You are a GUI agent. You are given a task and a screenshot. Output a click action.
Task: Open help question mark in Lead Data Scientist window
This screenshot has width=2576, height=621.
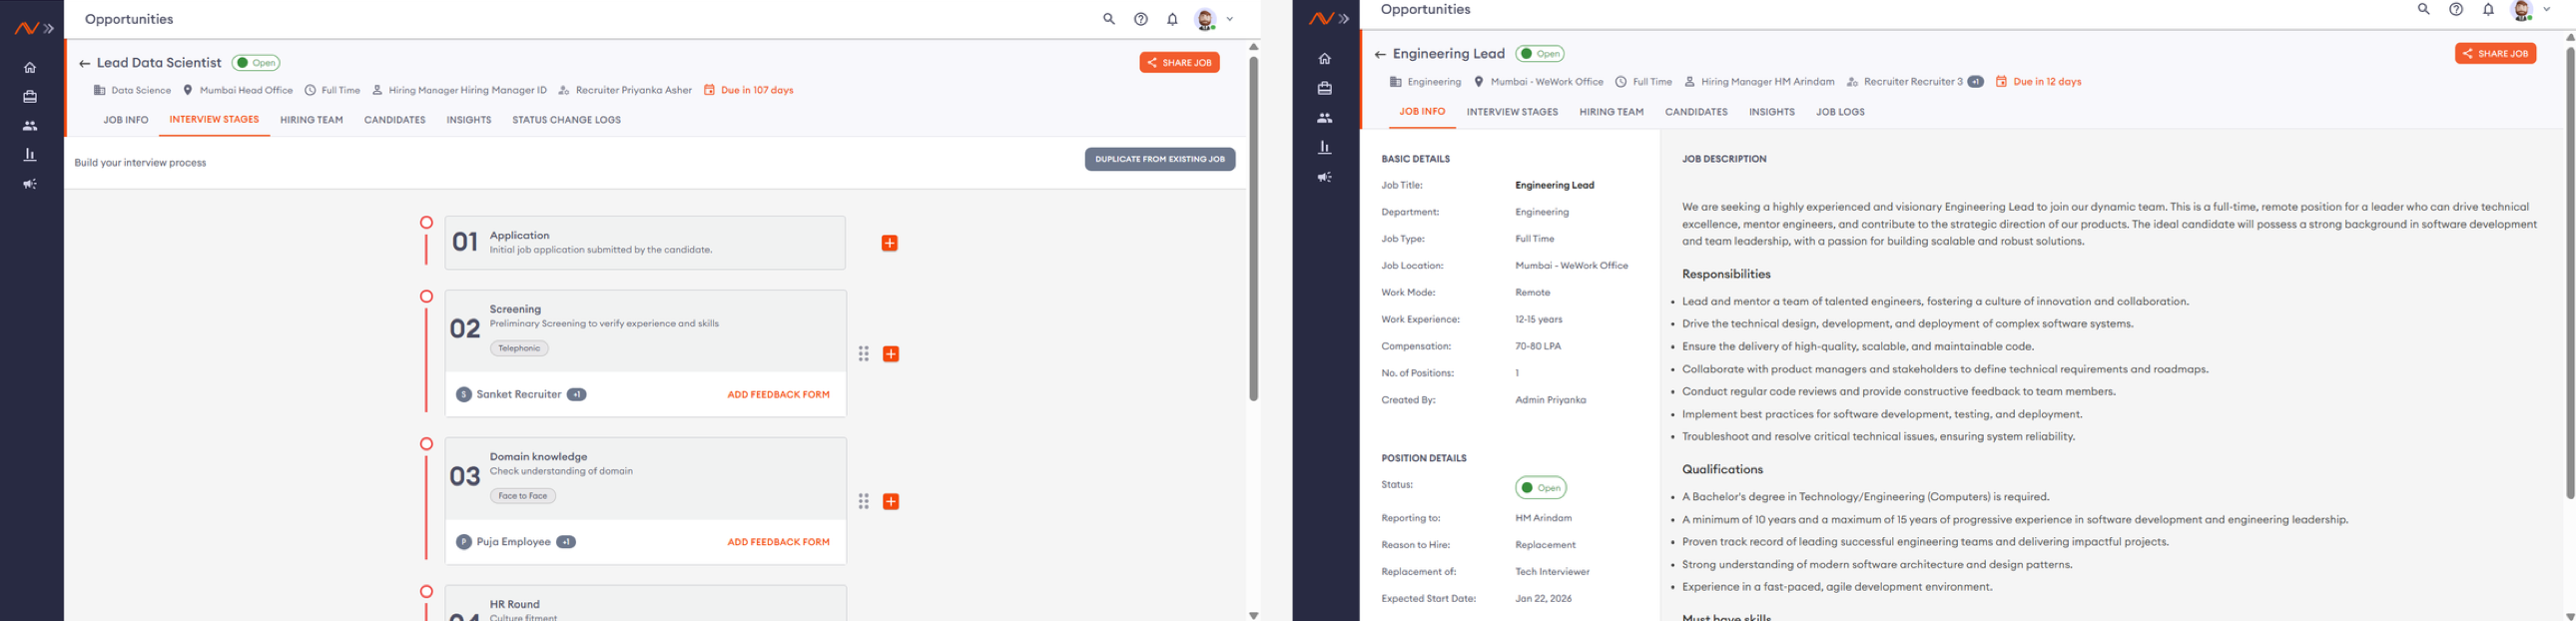[1141, 19]
